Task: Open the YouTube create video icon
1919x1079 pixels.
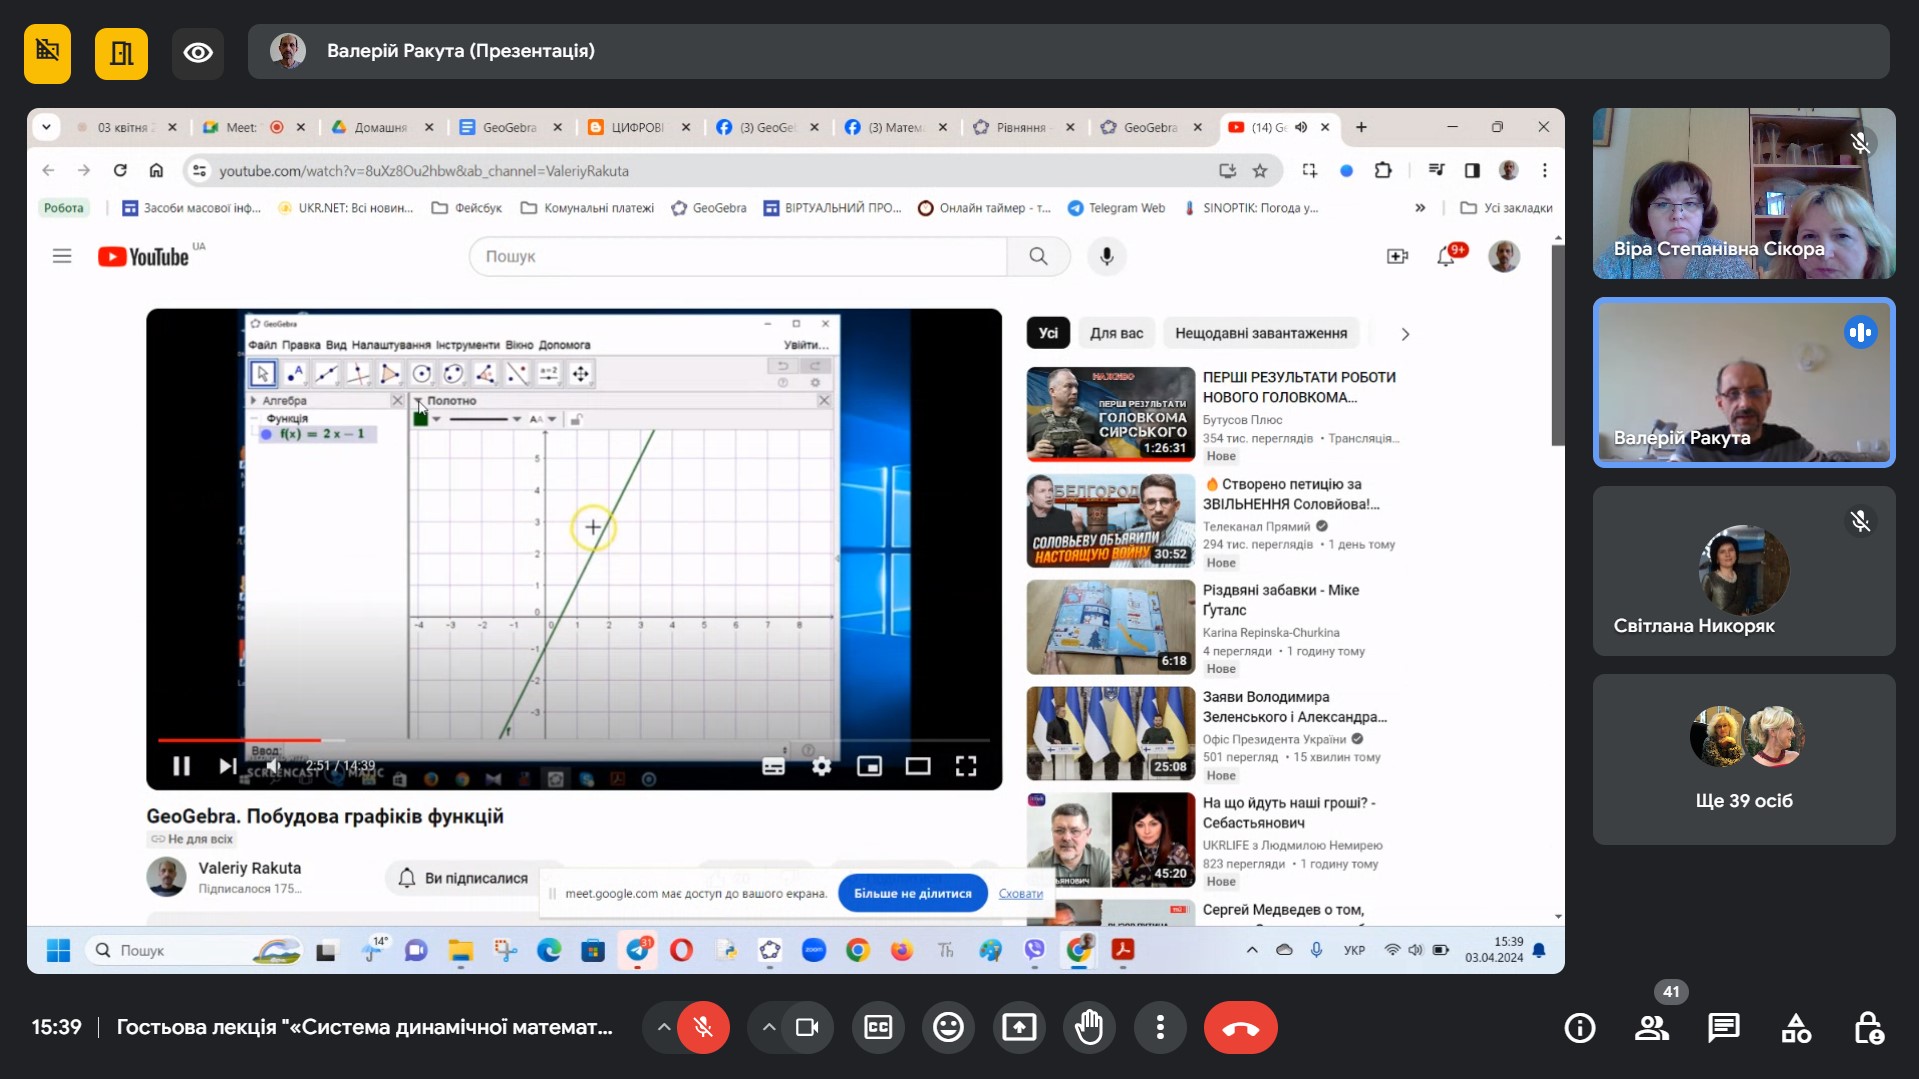Action: coord(1397,256)
